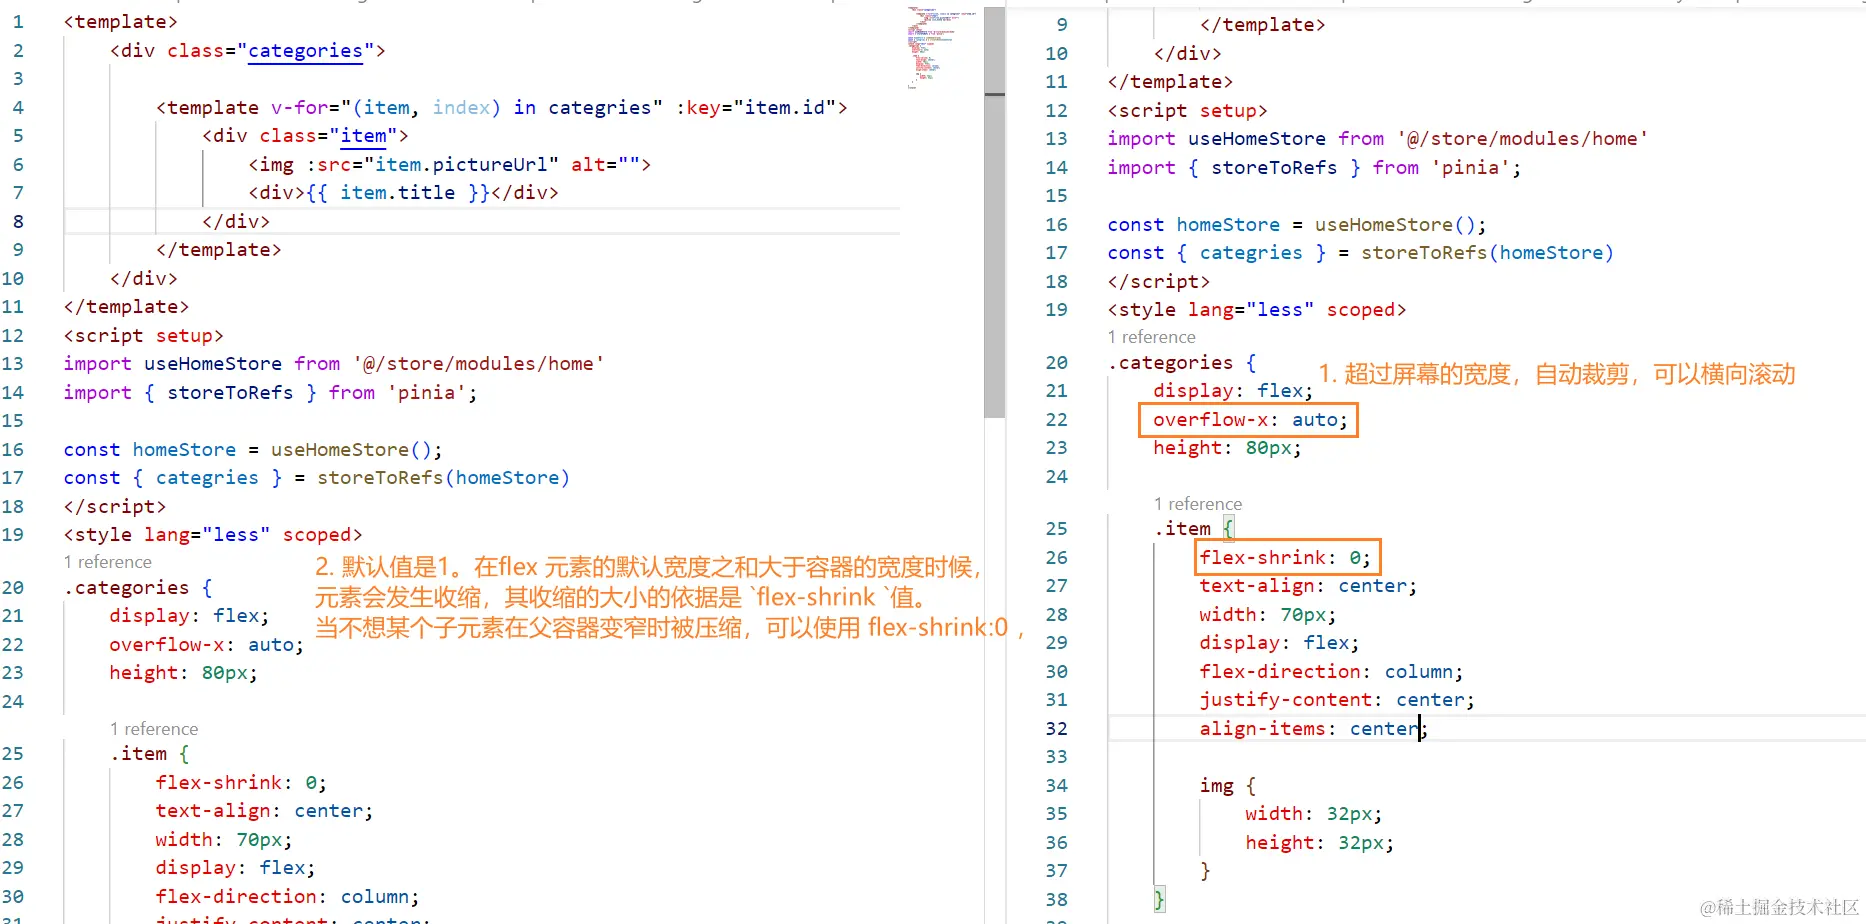Image resolution: width=1866 pixels, height=924 pixels.
Task: Place cursor on the v-for template line
Action: tap(502, 108)
